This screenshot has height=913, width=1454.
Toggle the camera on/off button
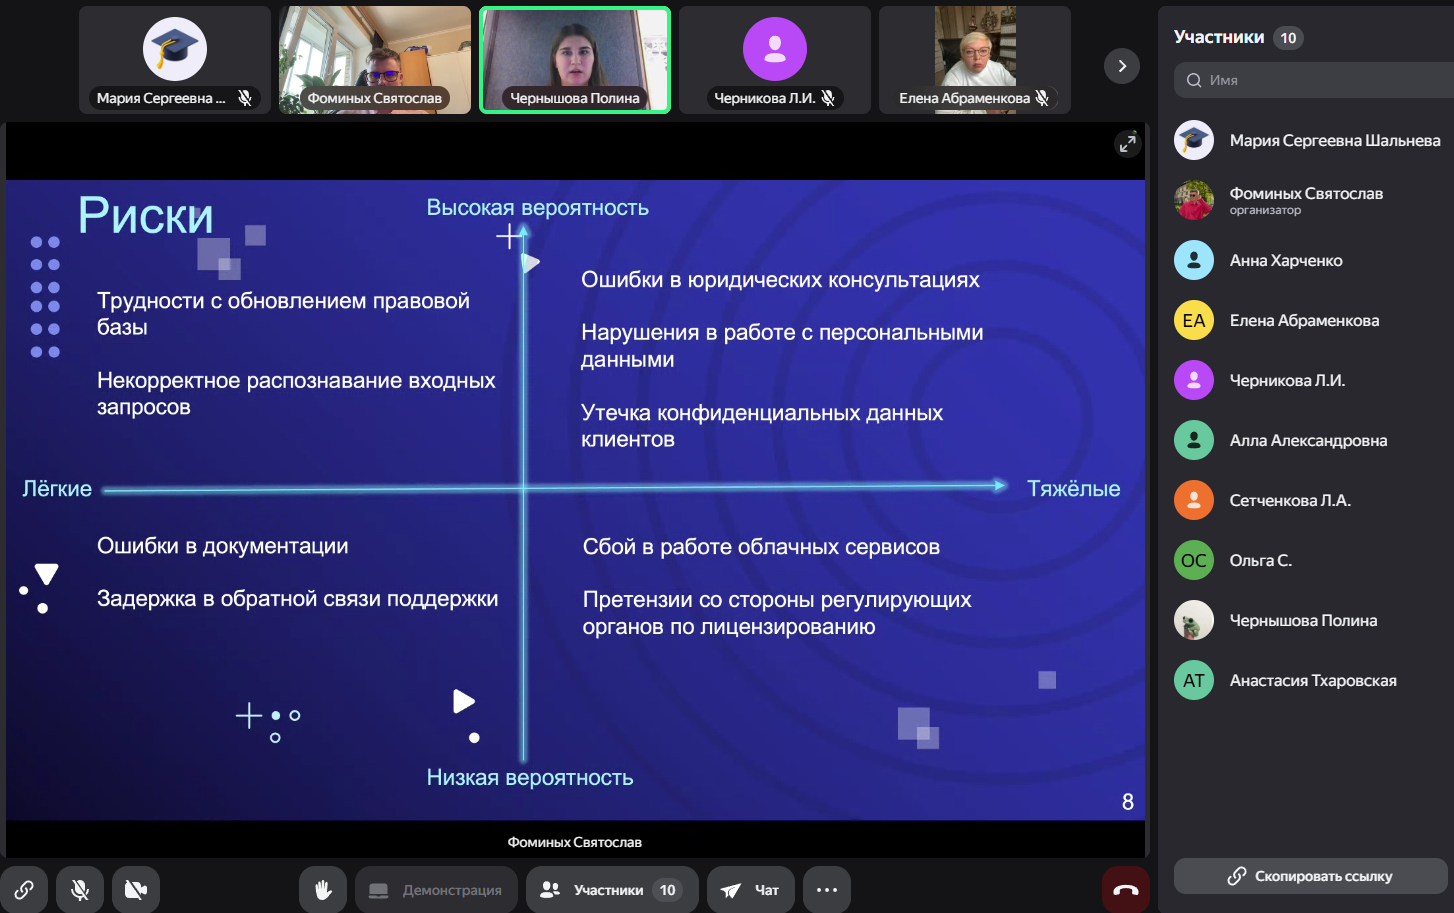point(136,890)
